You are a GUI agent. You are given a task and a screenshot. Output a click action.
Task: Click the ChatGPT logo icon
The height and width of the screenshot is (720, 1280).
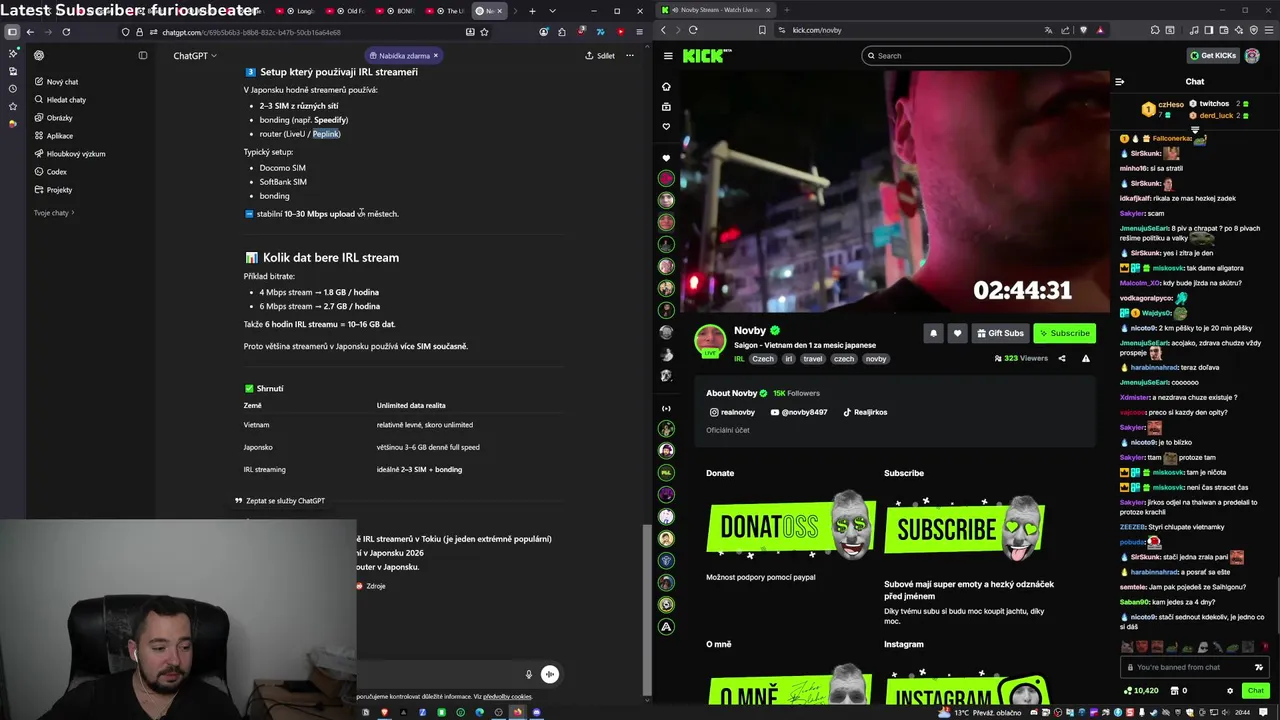[x=39, y=56]
